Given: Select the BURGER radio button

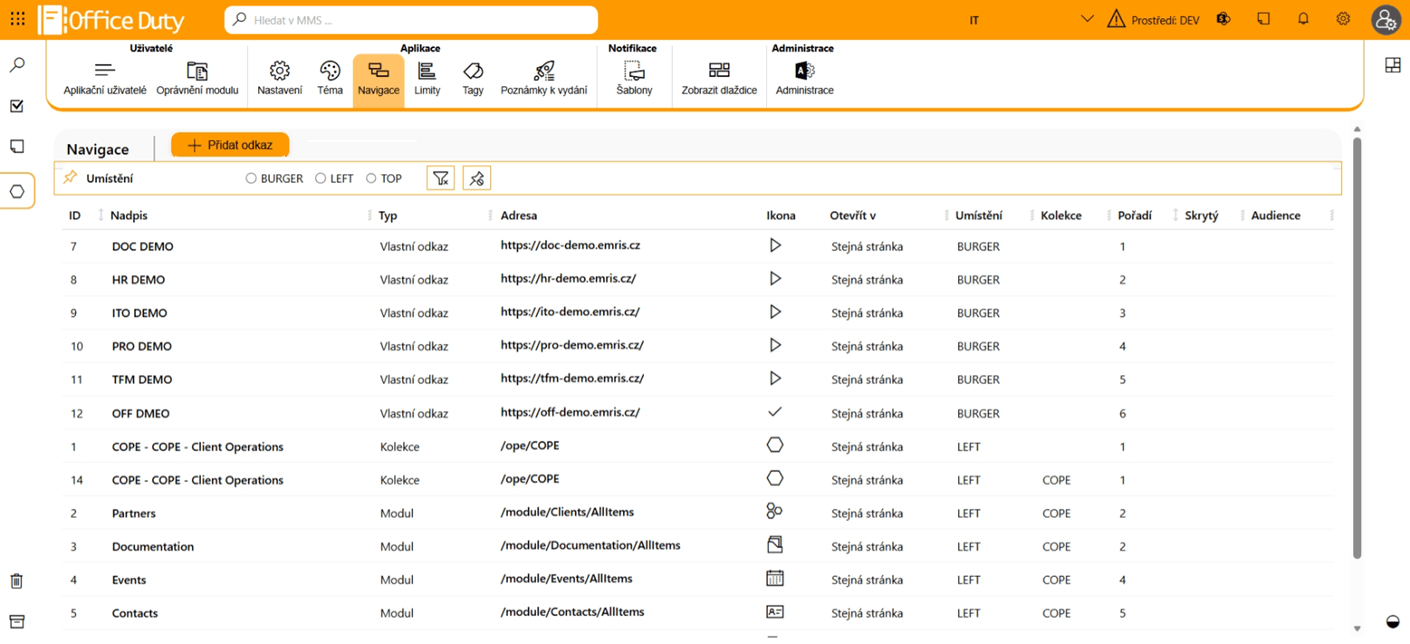Looking at the screenshot, I should pyautogui.click(x=251, y=179).
